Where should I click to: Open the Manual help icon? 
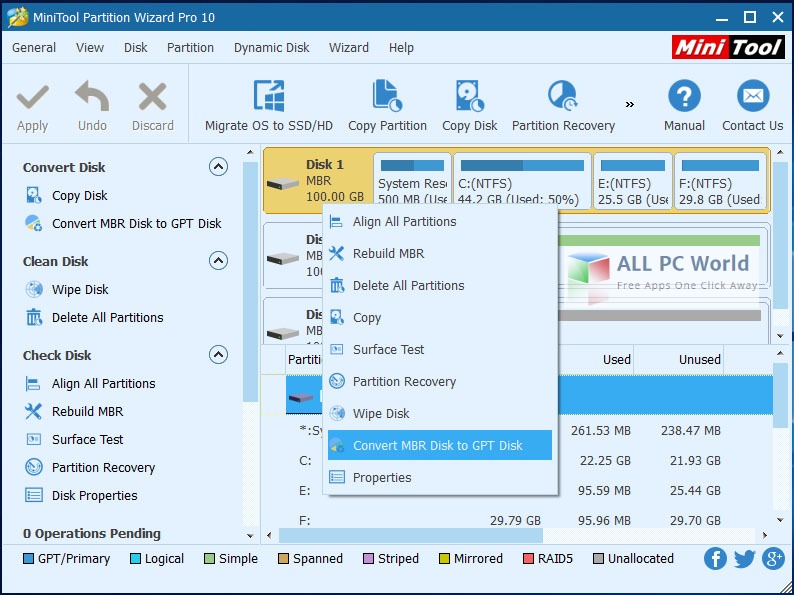point(684,96)
